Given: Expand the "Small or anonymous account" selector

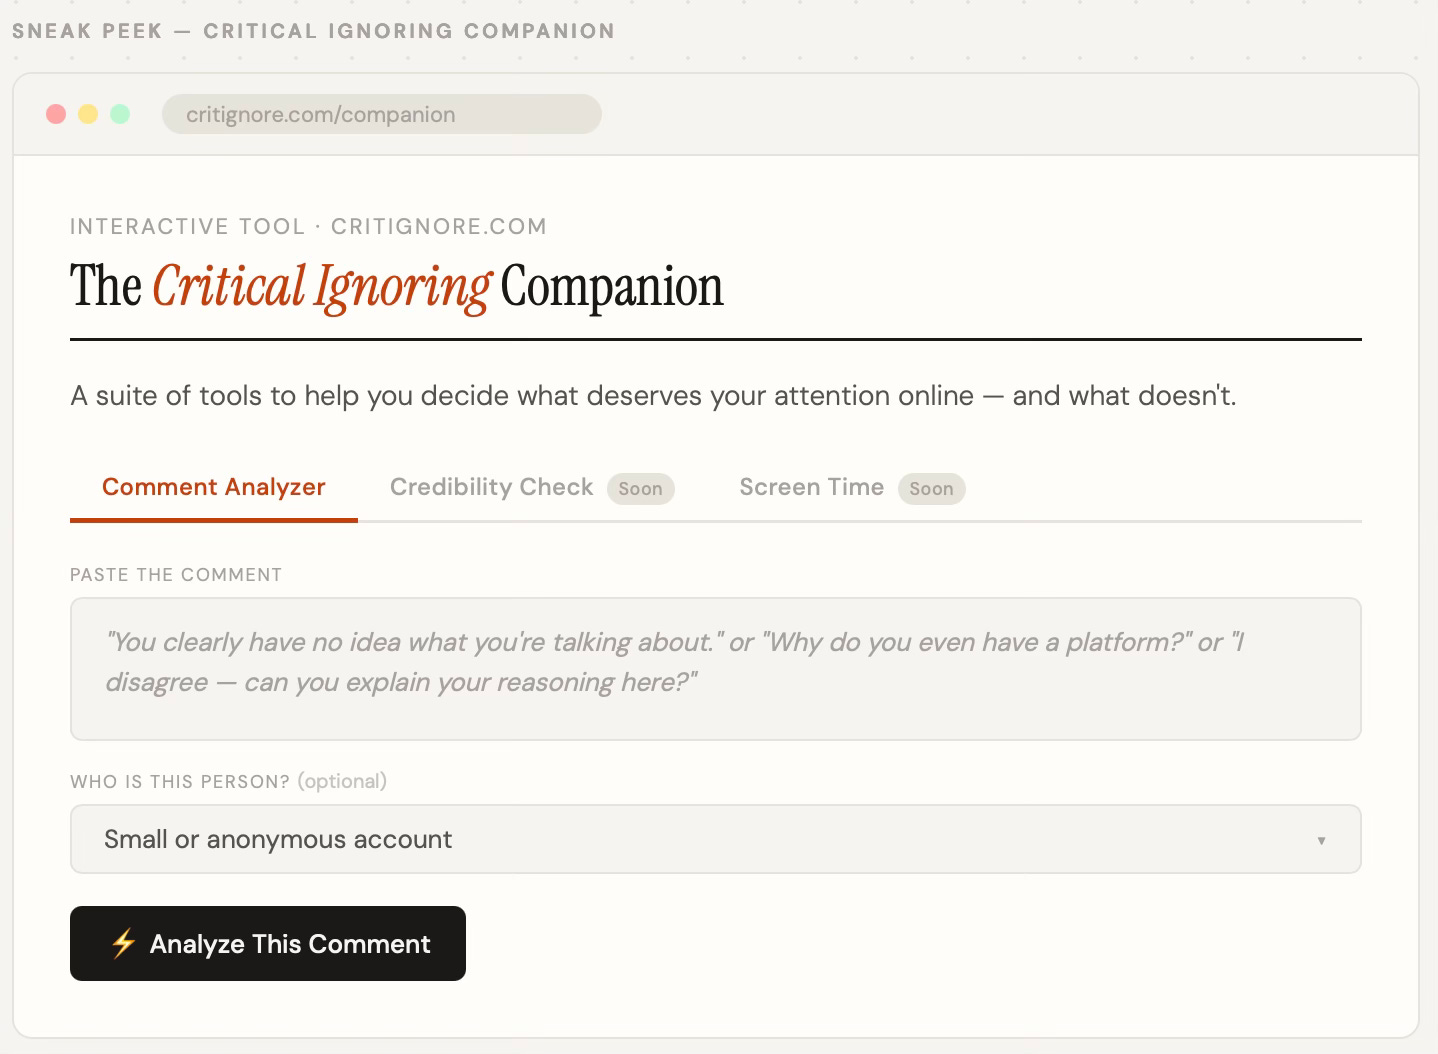Looking at the screenshot, I should 715,839.
